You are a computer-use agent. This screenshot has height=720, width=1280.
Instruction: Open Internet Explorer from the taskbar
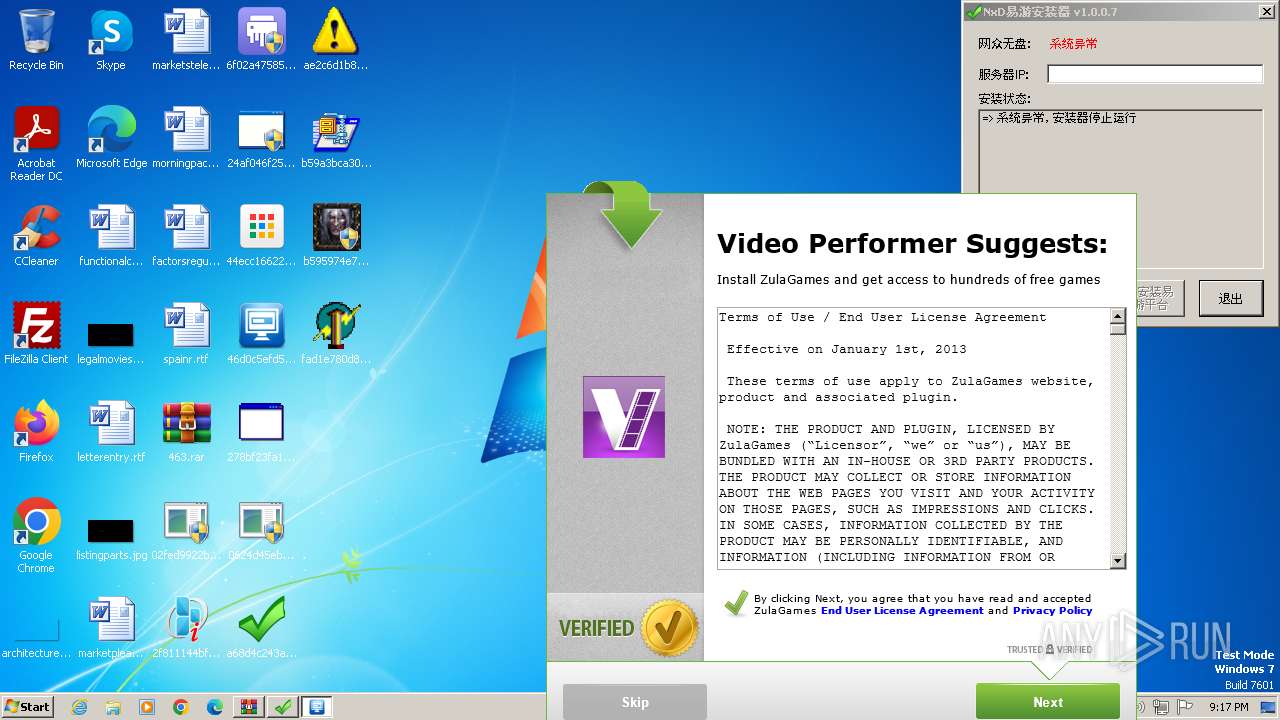79,707
